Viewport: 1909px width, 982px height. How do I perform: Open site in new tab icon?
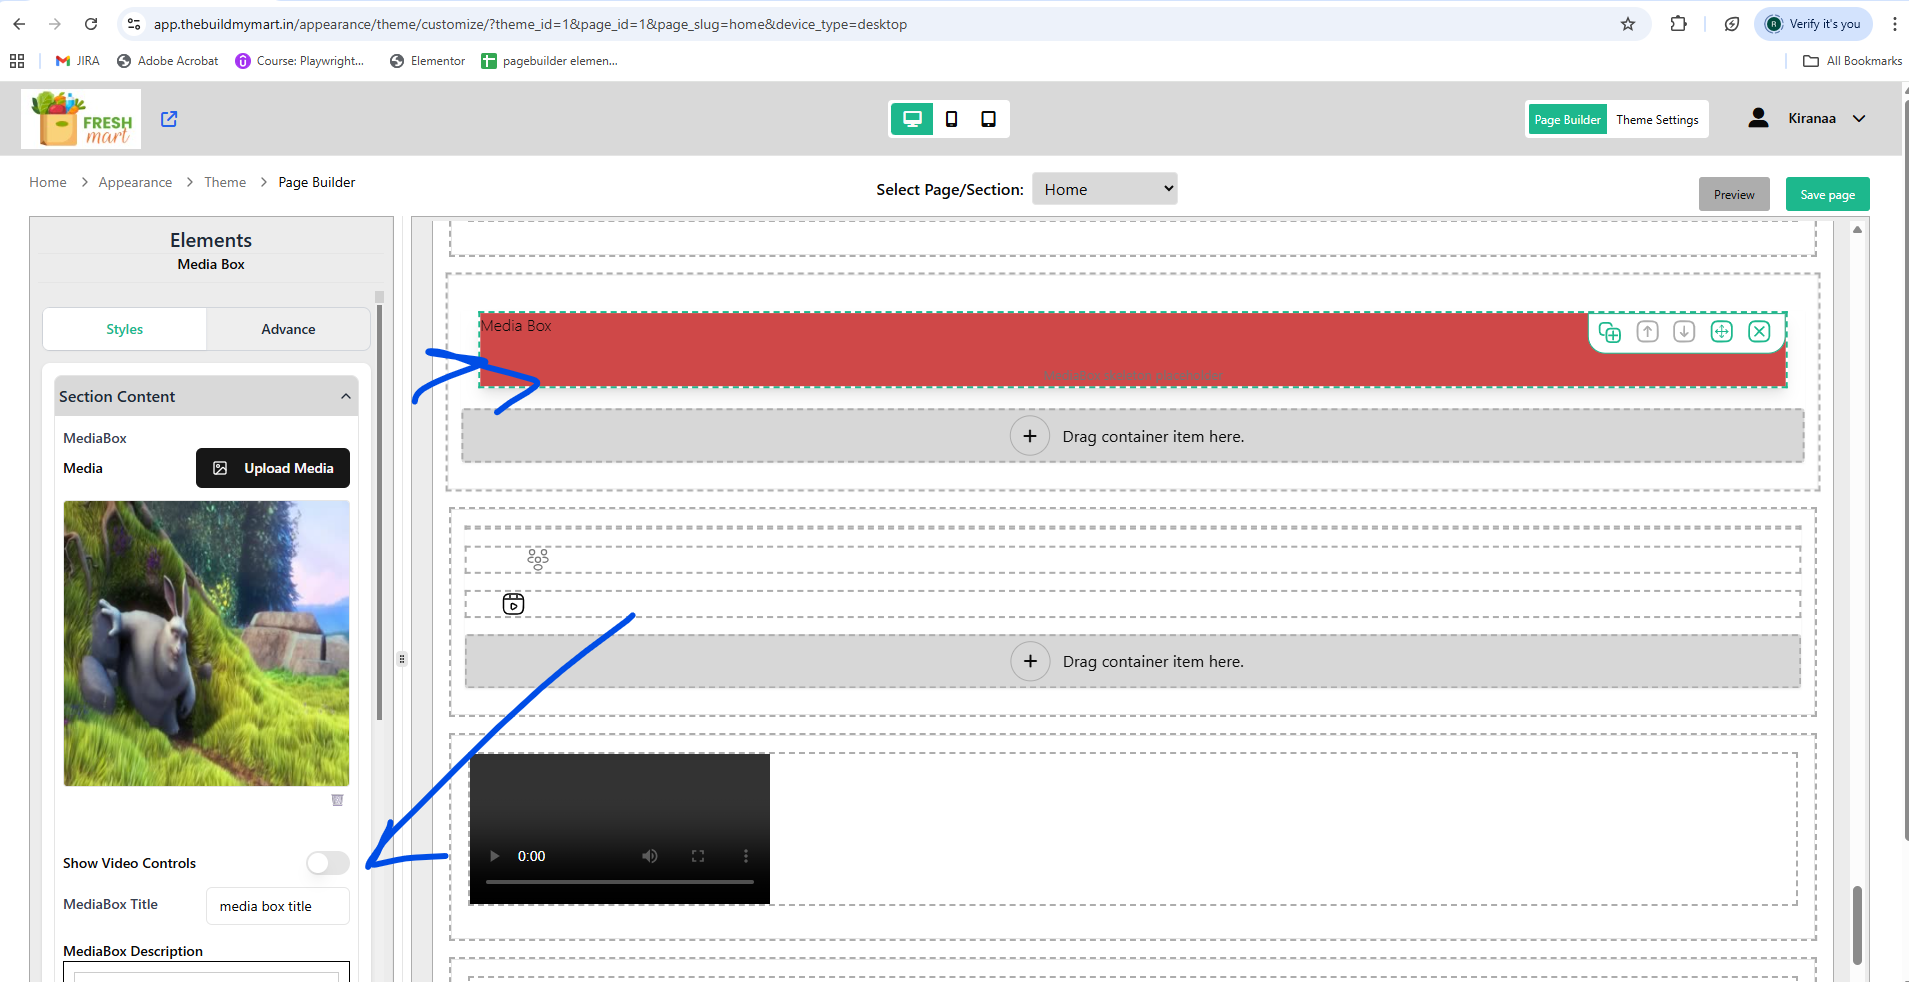169,119
